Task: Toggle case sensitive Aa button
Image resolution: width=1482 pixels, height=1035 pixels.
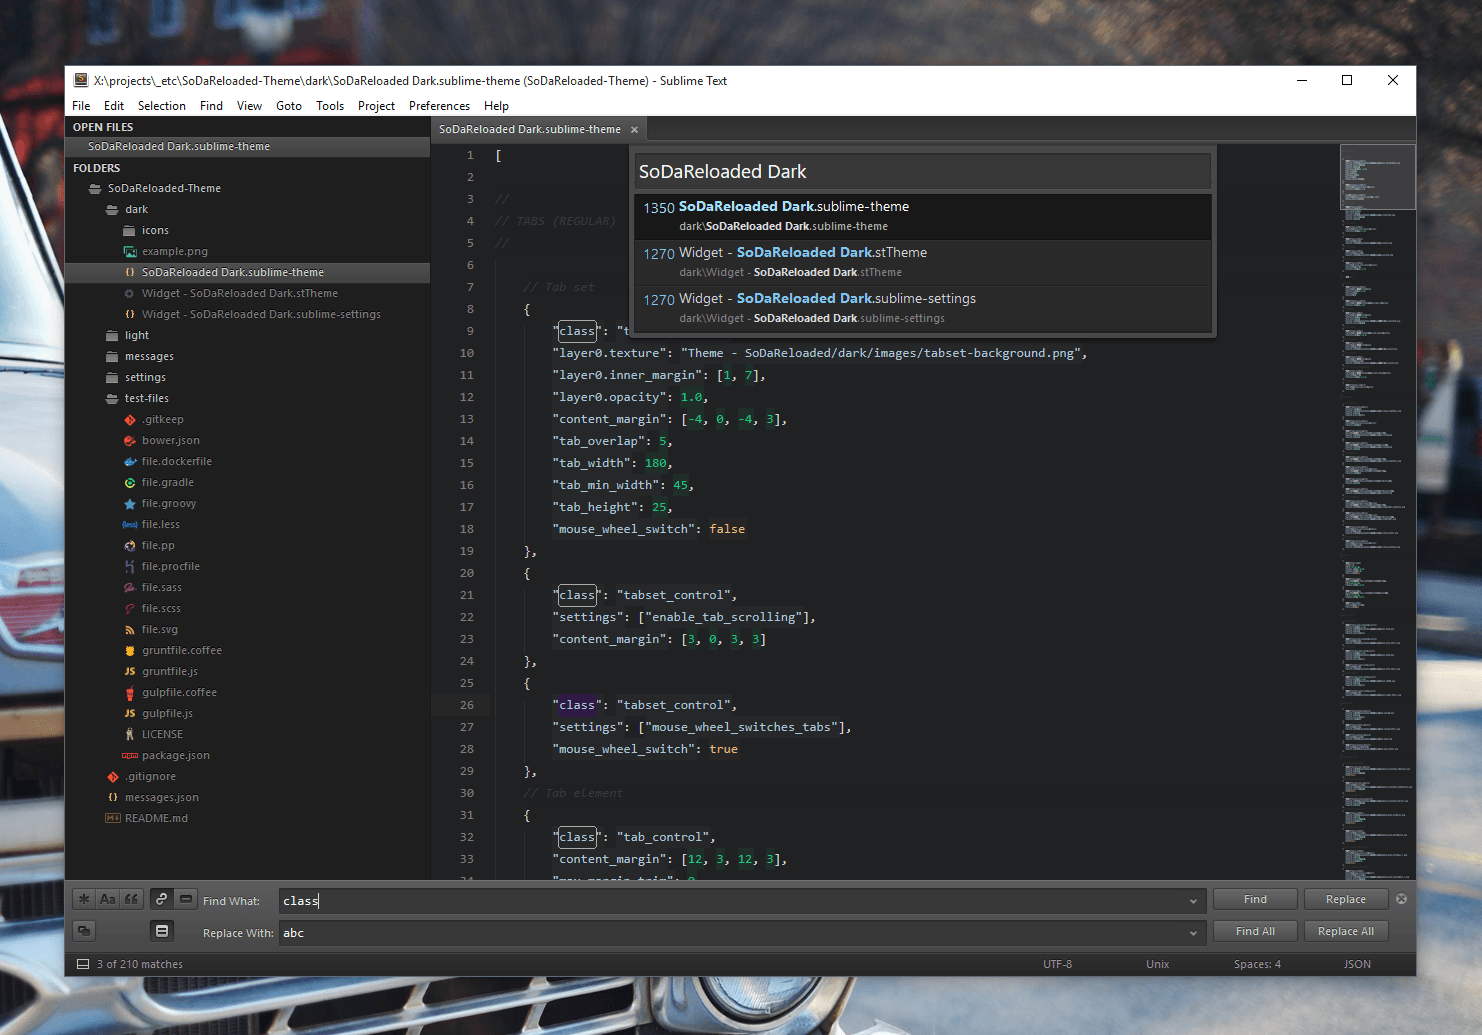Action: tap(108, 899)
